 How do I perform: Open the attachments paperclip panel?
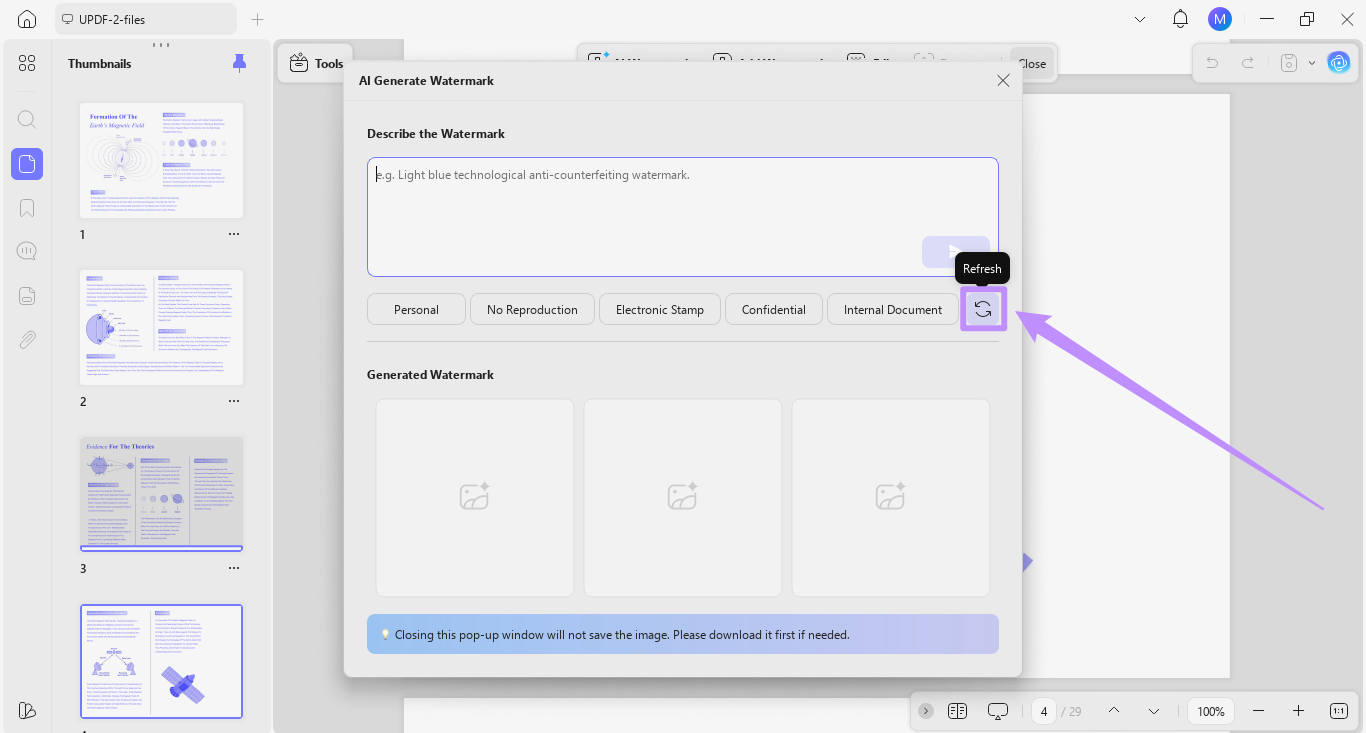point(27,339)
